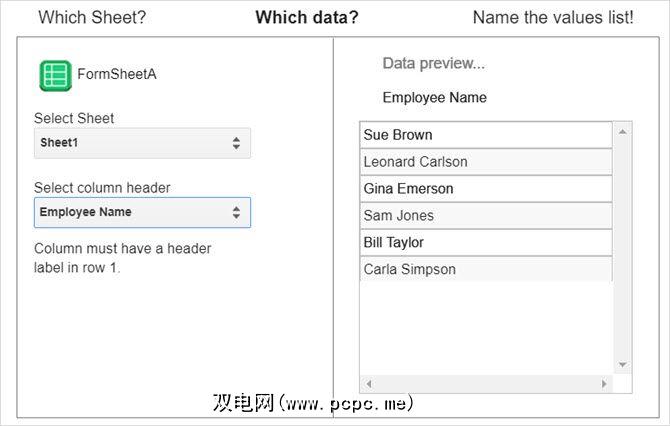The image size is (670, 426).
Task: Click the green FormSheetA spreadsheet icon
Action: (55, 76)
